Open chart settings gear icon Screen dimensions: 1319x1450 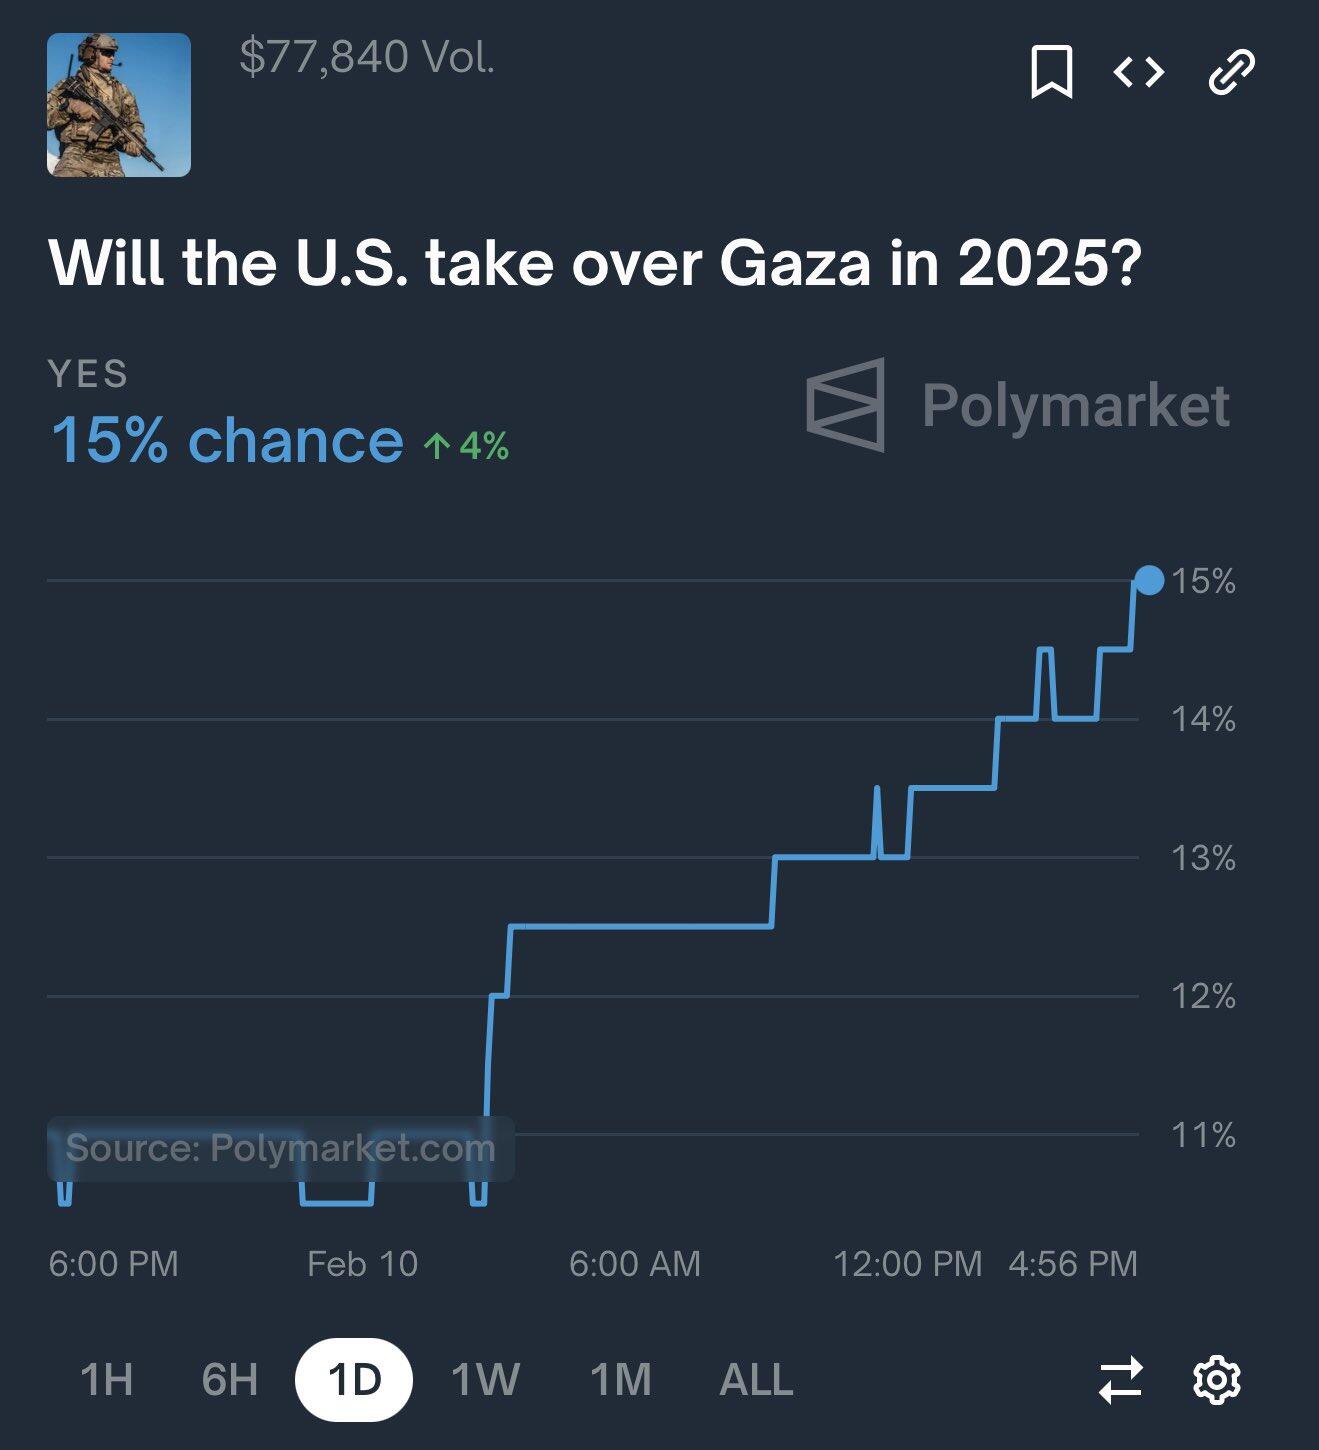click(x=1217, y=1380)
